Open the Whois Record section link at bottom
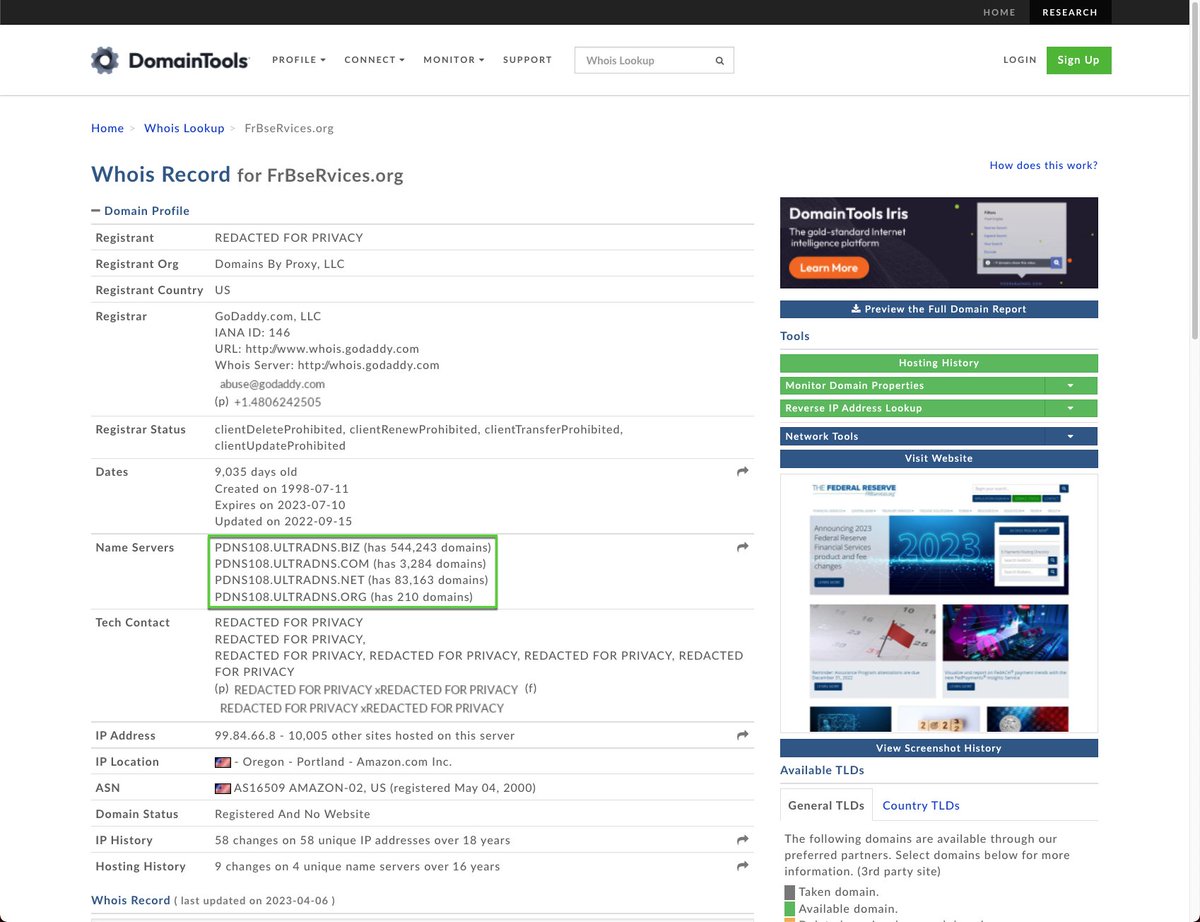Image resolution: width=1200 pixels, height=922 pixels. coord(131,900)
